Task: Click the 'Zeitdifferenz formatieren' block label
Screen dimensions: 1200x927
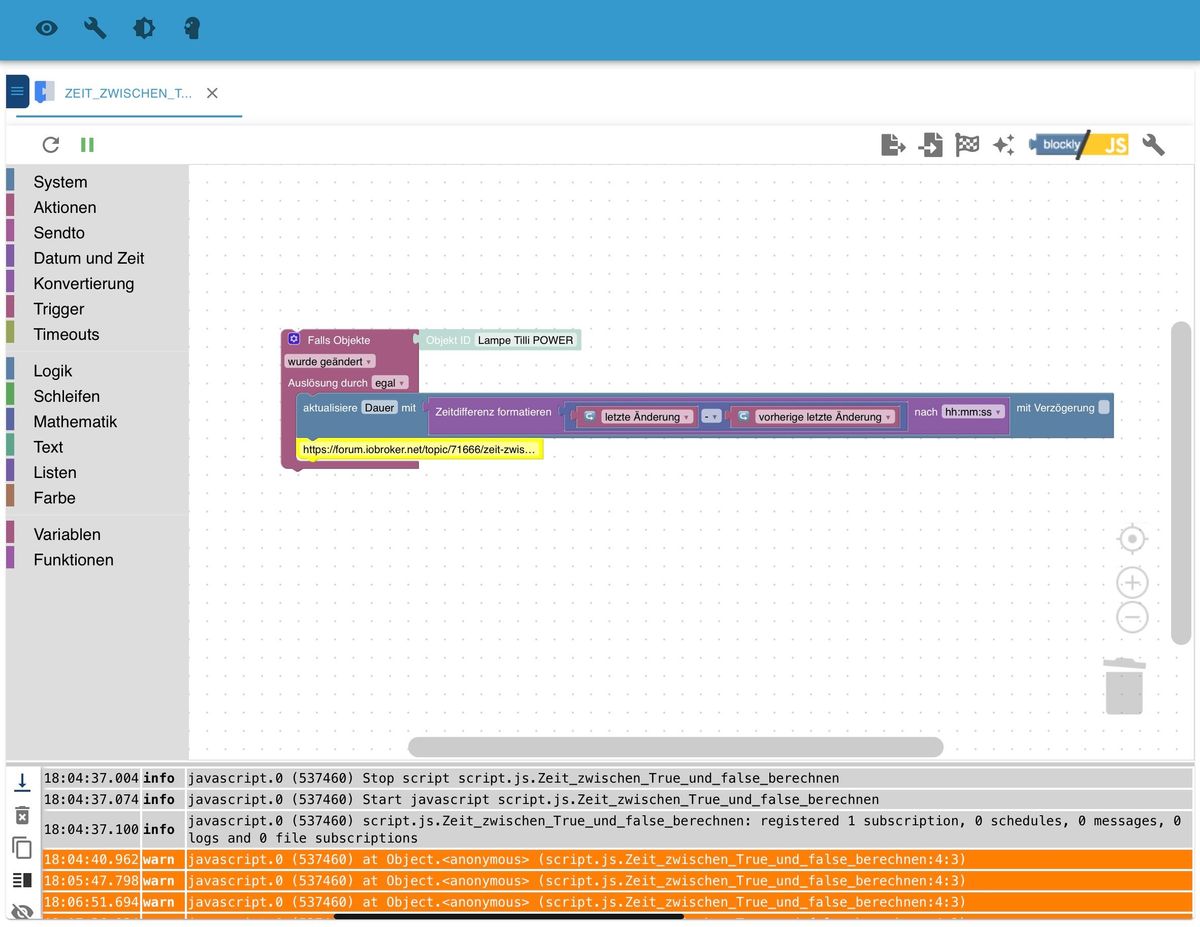Action: [493, 412]
